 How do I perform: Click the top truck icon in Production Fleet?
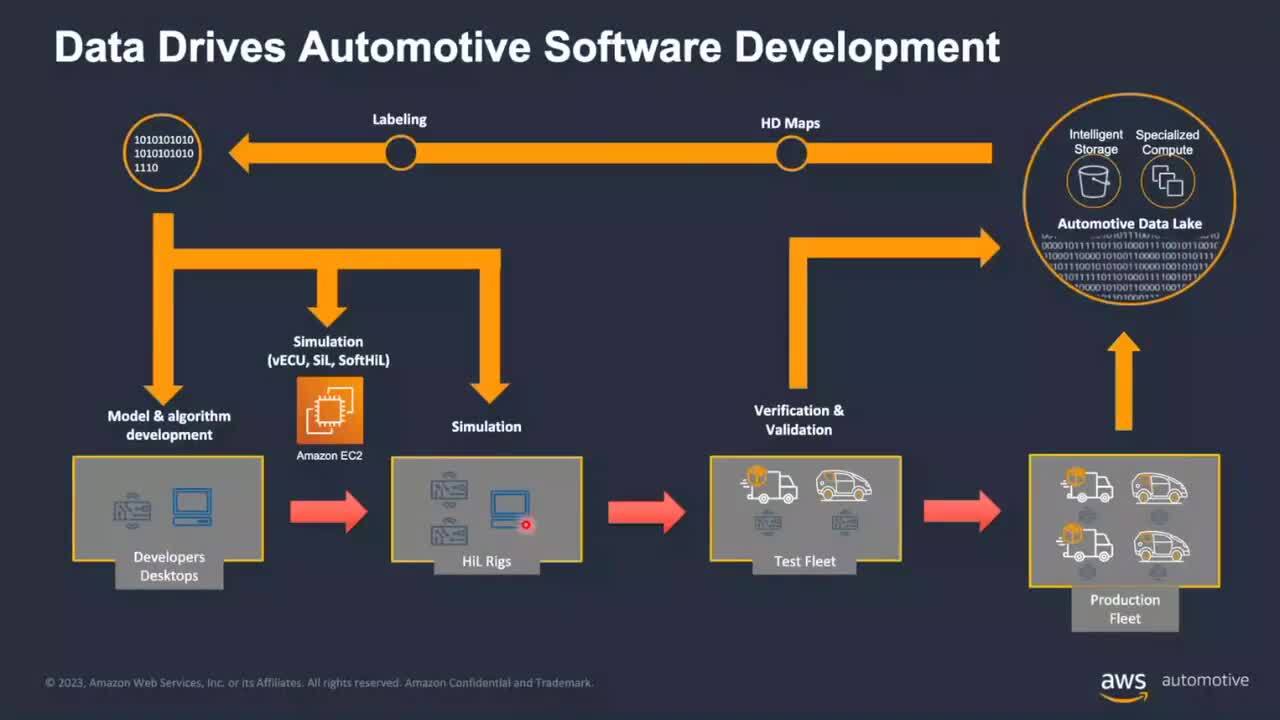click(1087, 485)
